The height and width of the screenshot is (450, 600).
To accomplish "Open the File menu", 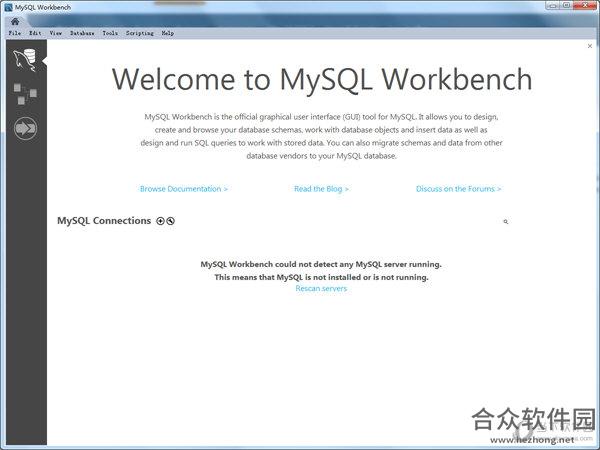I will pyautogui.click(x=15, y=33).
